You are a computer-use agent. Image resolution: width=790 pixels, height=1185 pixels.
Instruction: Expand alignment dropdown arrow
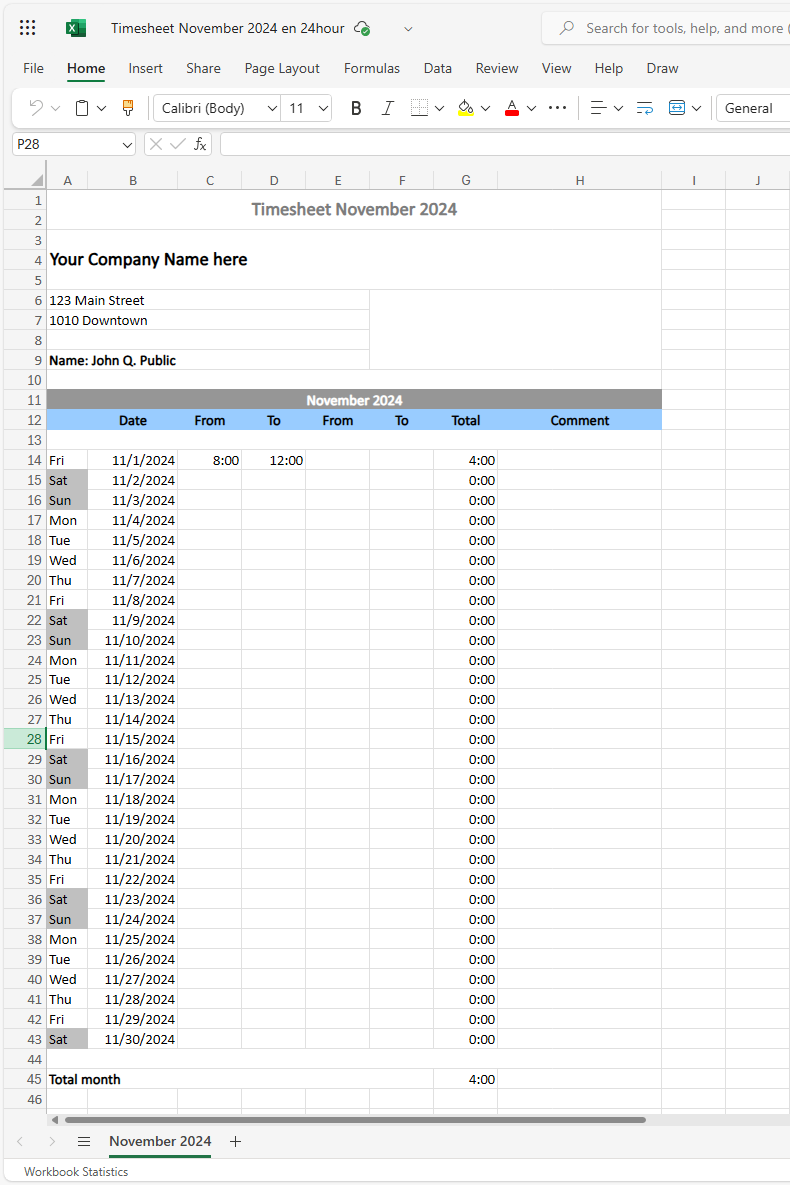(618, 108)
